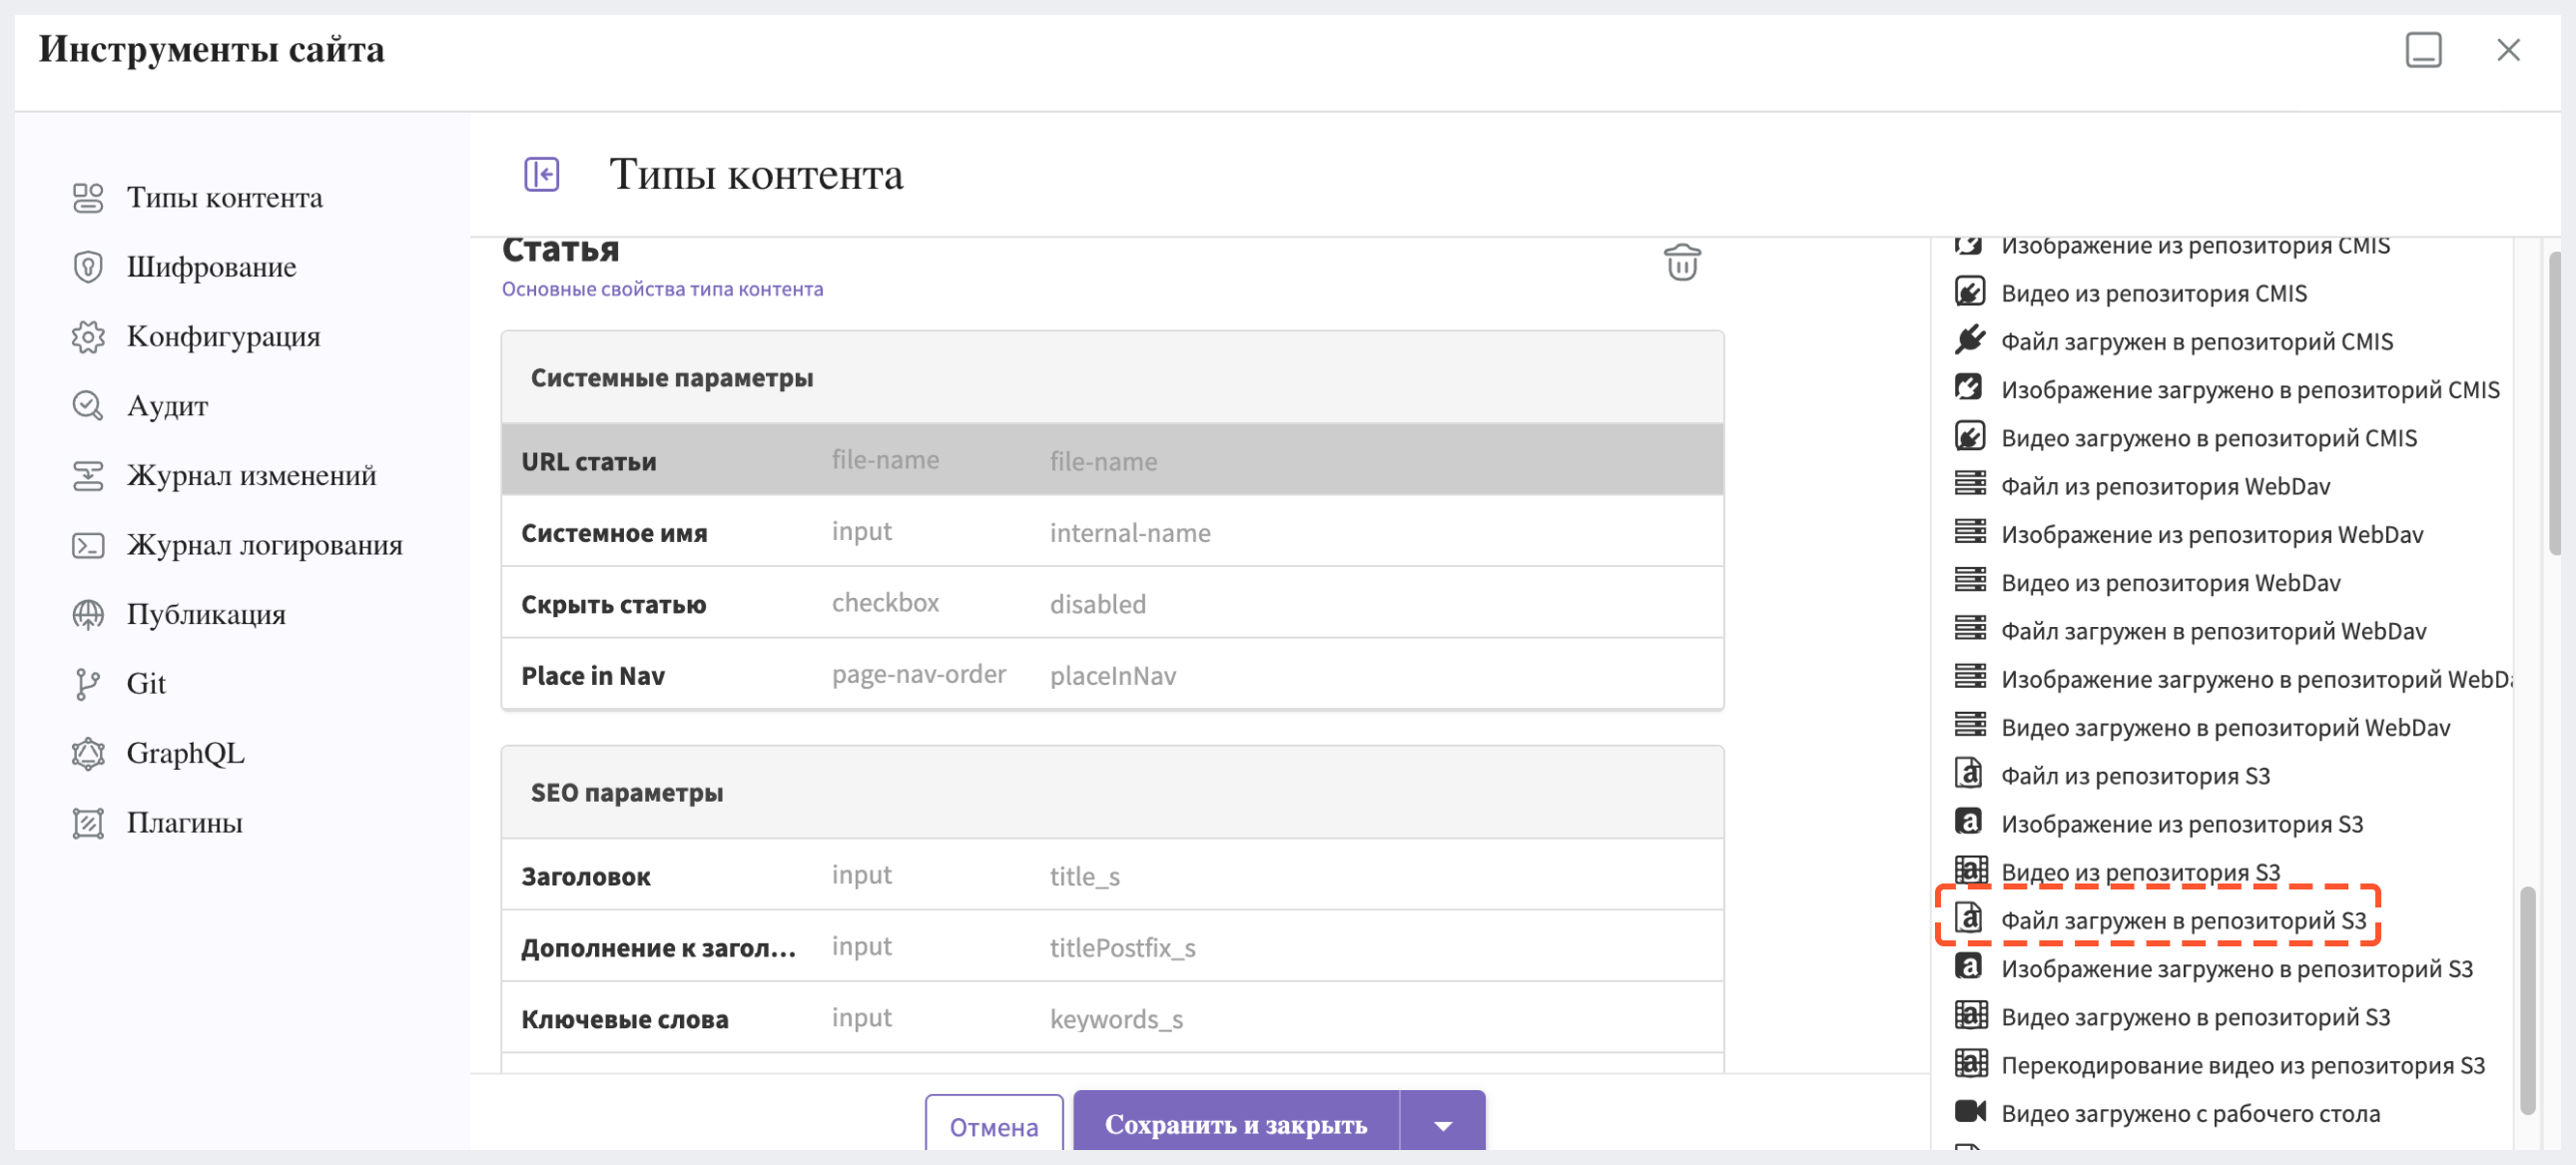
Task: Delete content type with trash icon
Action: click(1682, 262)
